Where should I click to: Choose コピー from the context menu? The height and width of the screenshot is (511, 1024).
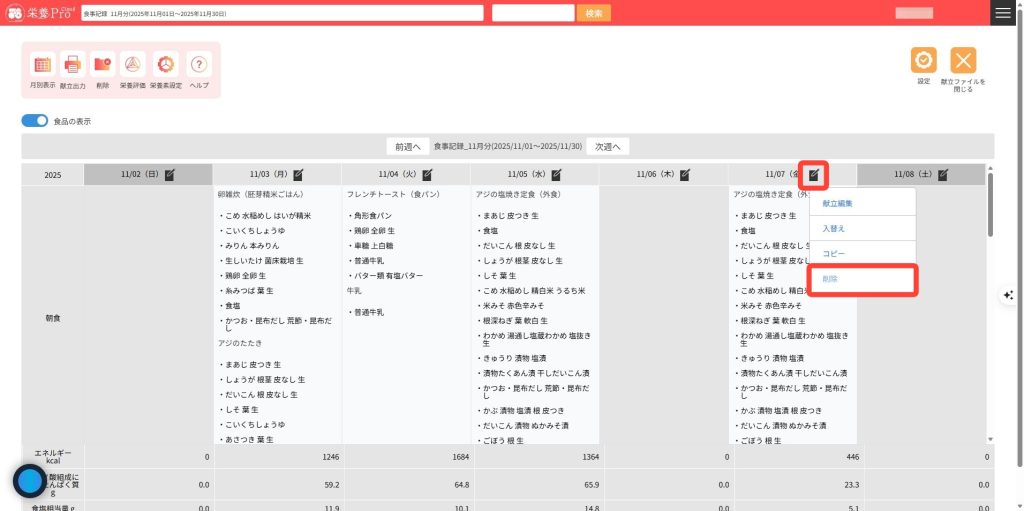834,254
